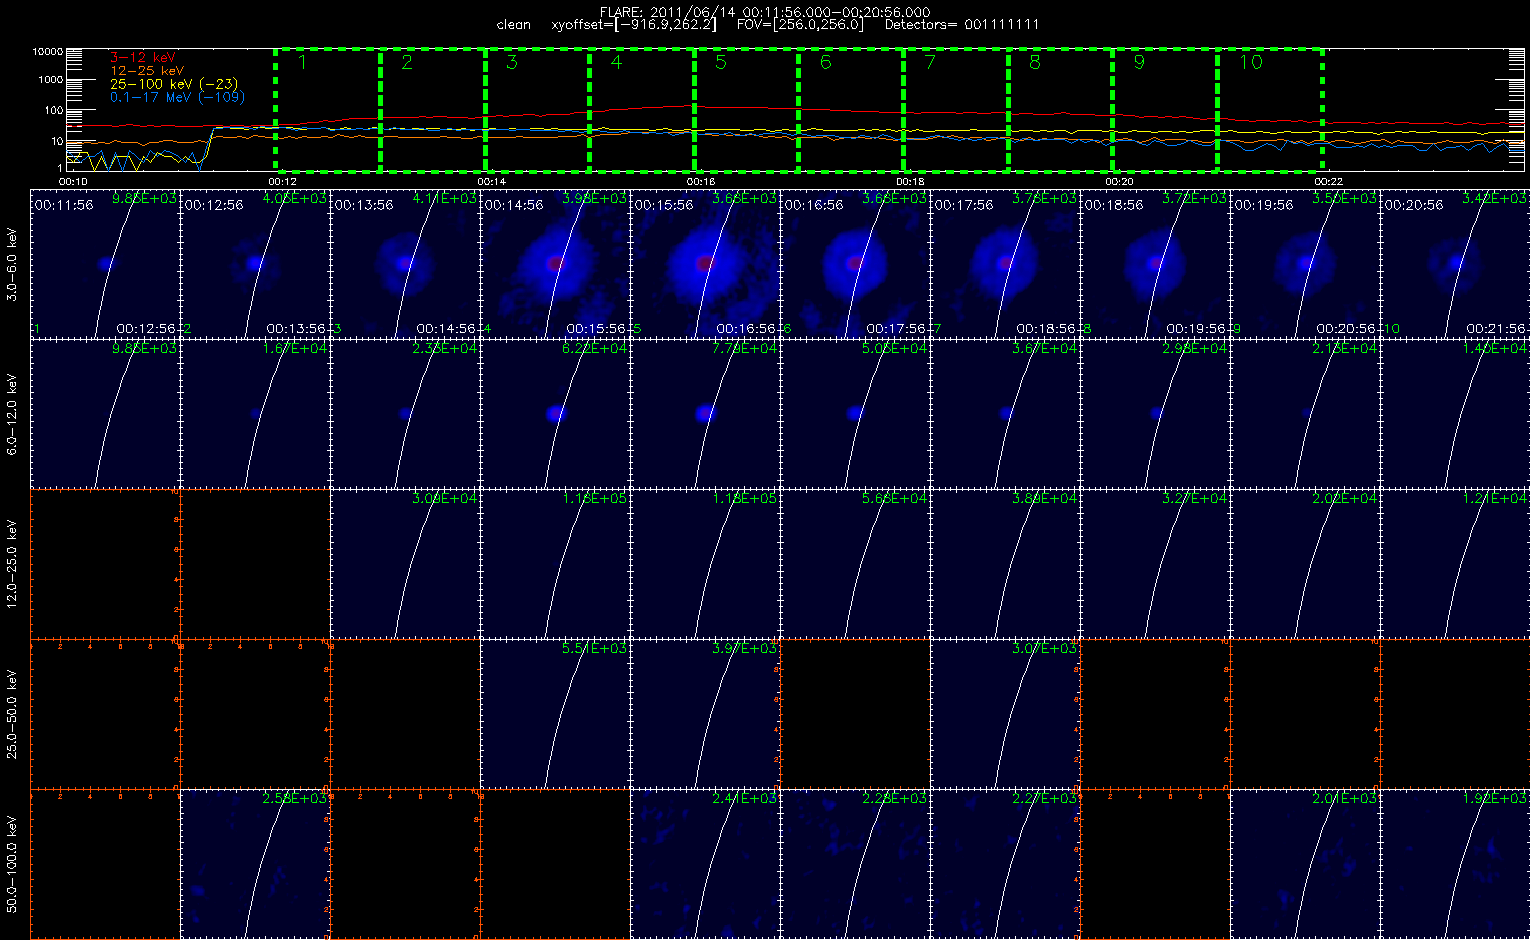Open the 50.0-100.0 keV image in column 6
Viewport: 1530px width, 940px height.
855,863
